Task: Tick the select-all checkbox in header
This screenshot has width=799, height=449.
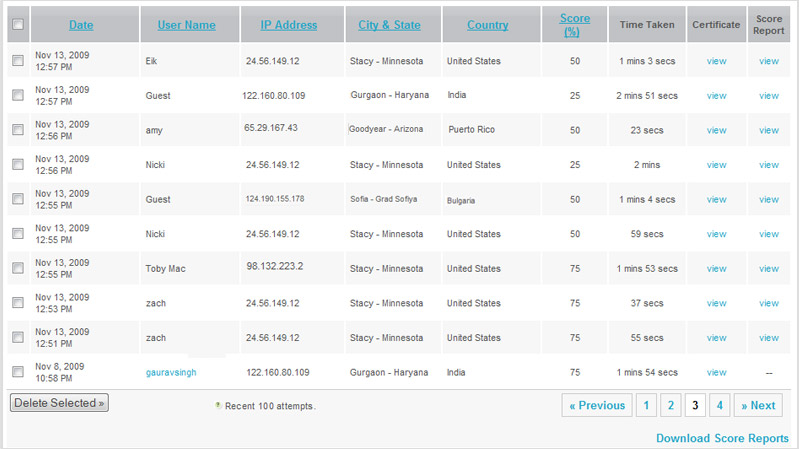Action: [x=17, y=25]
